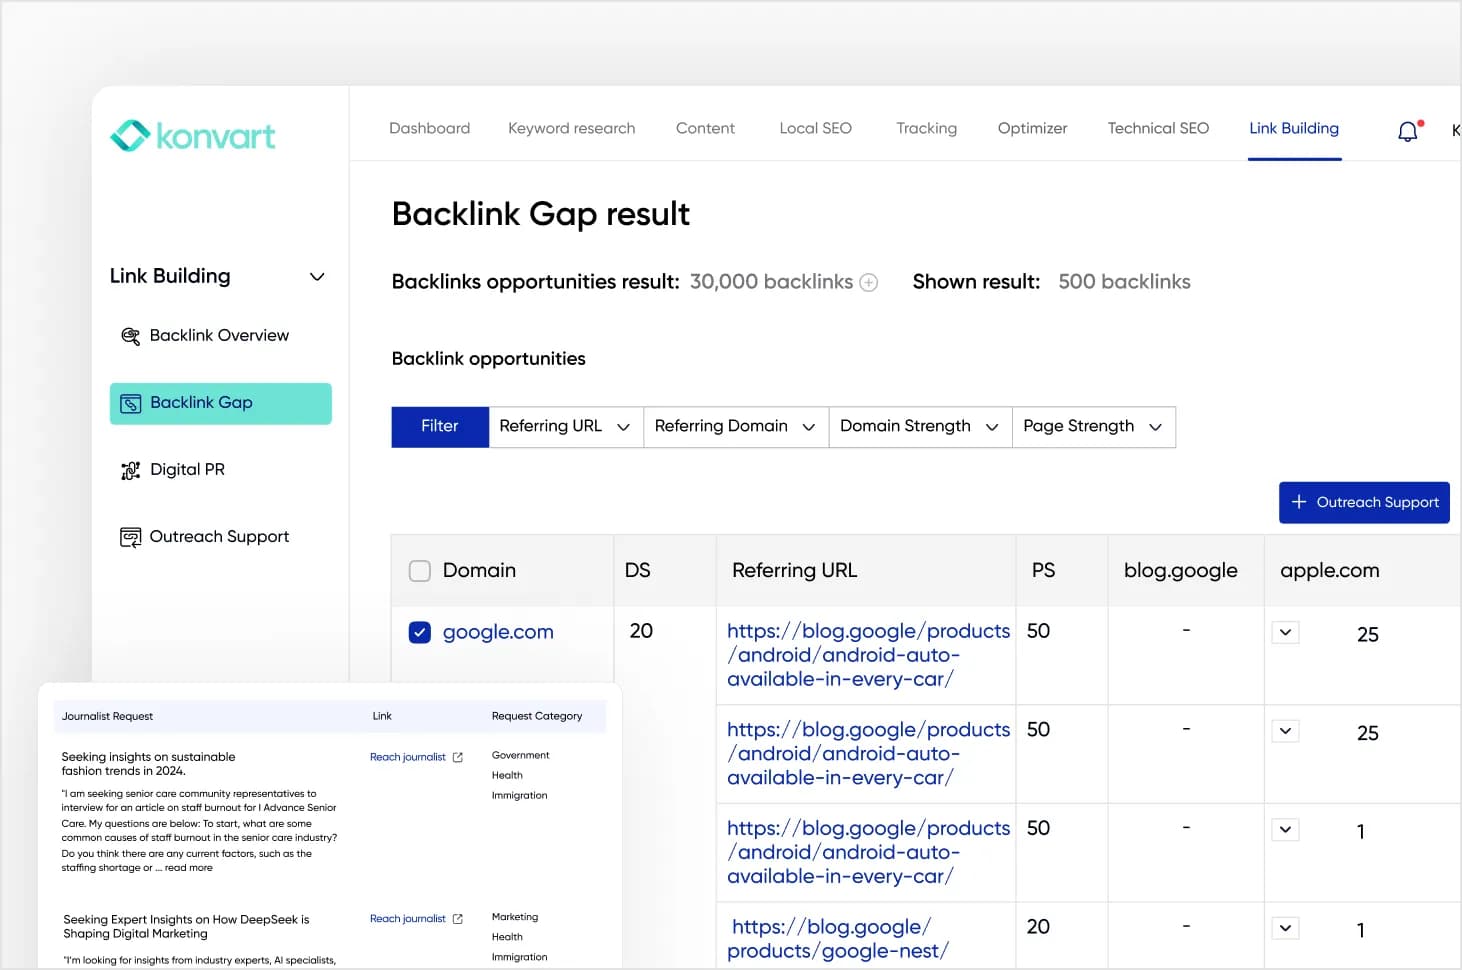Open the Technical SEO tab
The height and width of the screenshot is (970, 1462).
(1158, 128)
